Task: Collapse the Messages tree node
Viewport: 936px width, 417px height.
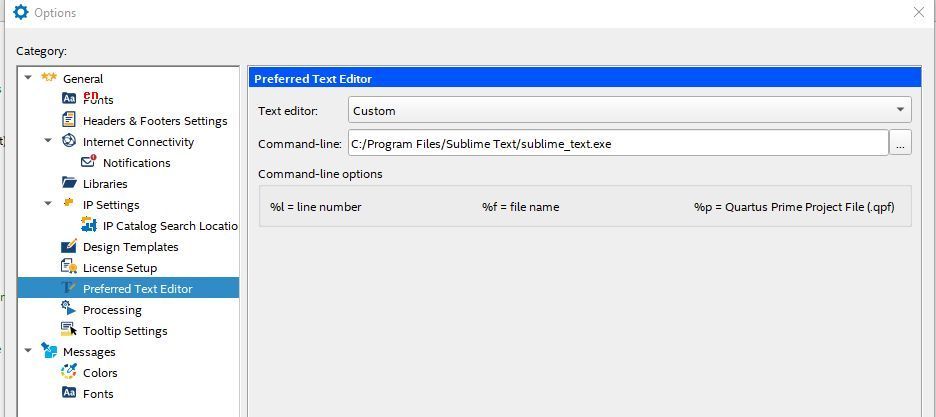Action: click(x=28, y=351)
